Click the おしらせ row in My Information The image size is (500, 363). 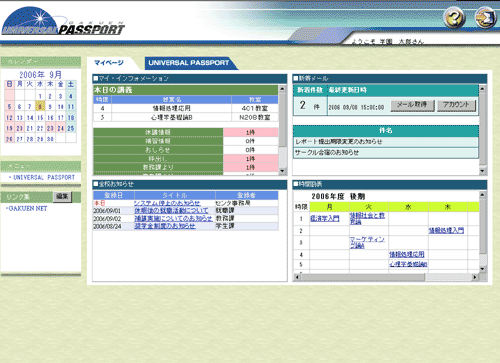(x=186, y=150)
